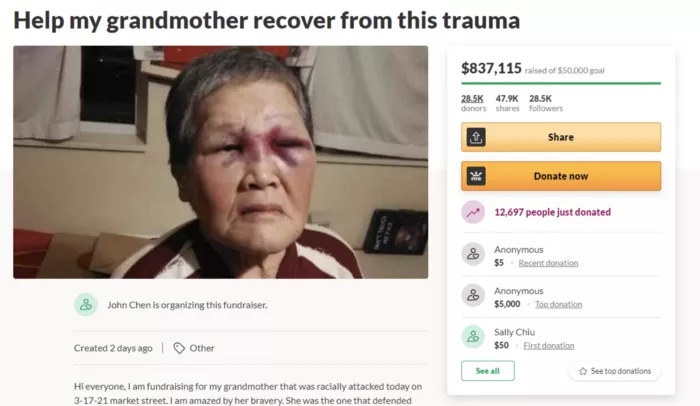Click the fundraiser main photo
The width and height of the screenshot is (700, 406).
coord(221,162)
